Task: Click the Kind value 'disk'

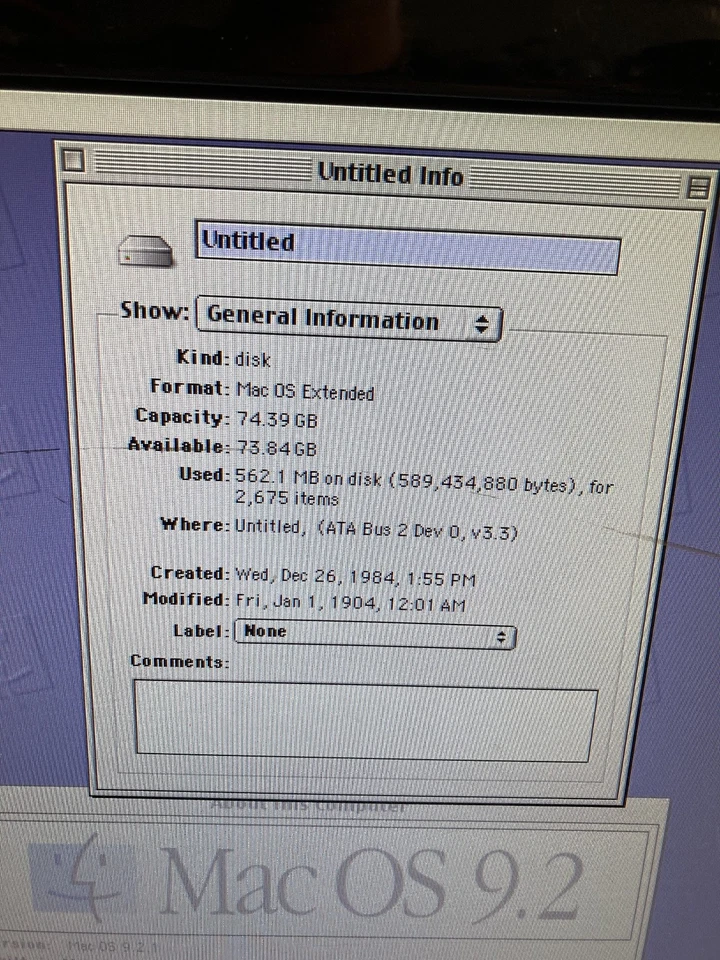Action: click(253, 359)
